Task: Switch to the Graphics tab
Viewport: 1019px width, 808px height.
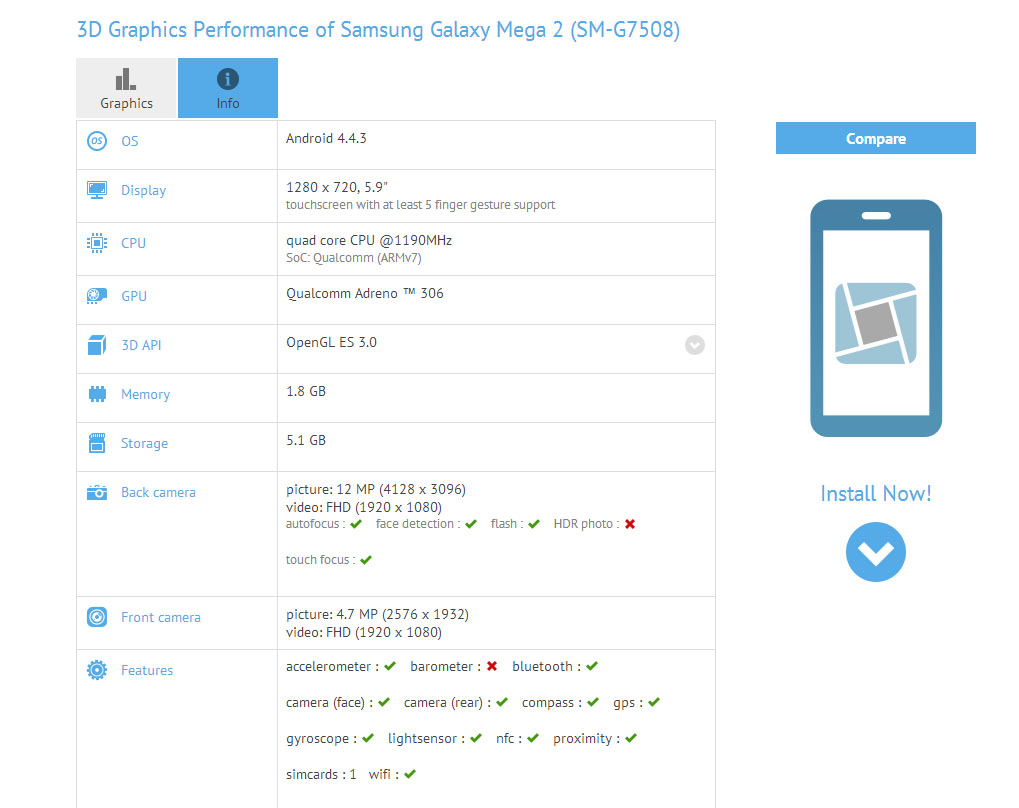Action: (x=126, y=88)
